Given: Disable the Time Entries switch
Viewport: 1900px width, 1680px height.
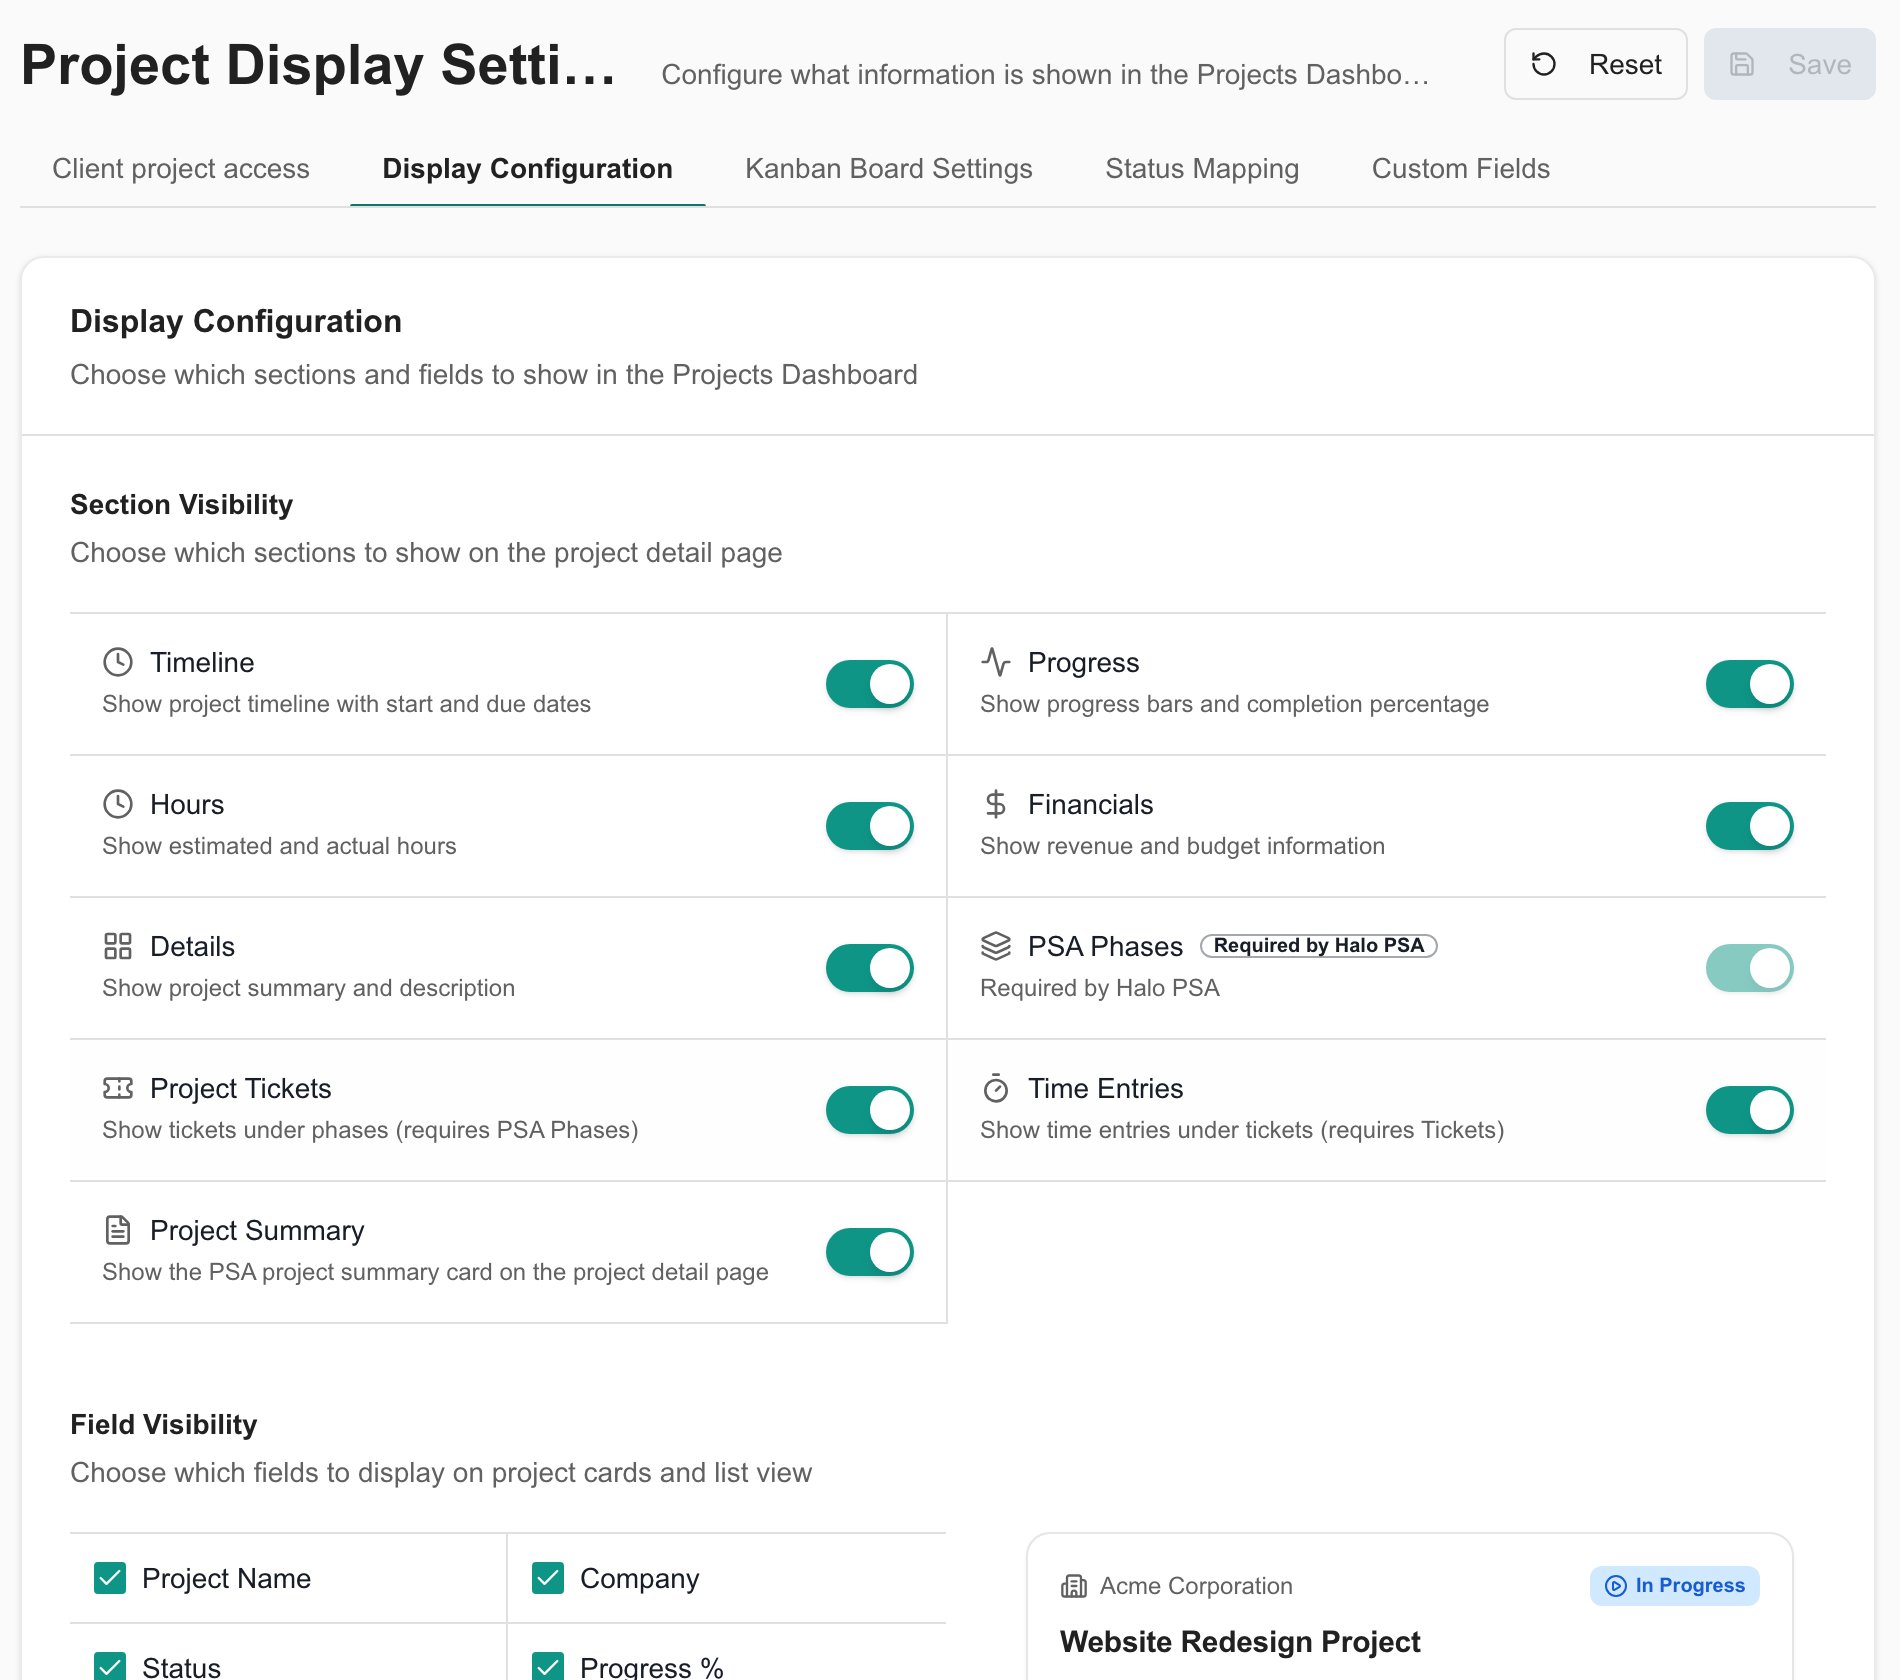Looking at the screenshot, I should coord(1749,1110).
